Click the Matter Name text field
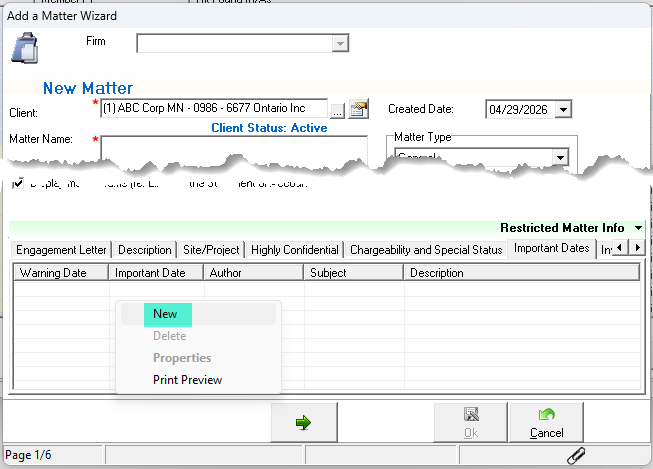 tap(234, 148)
